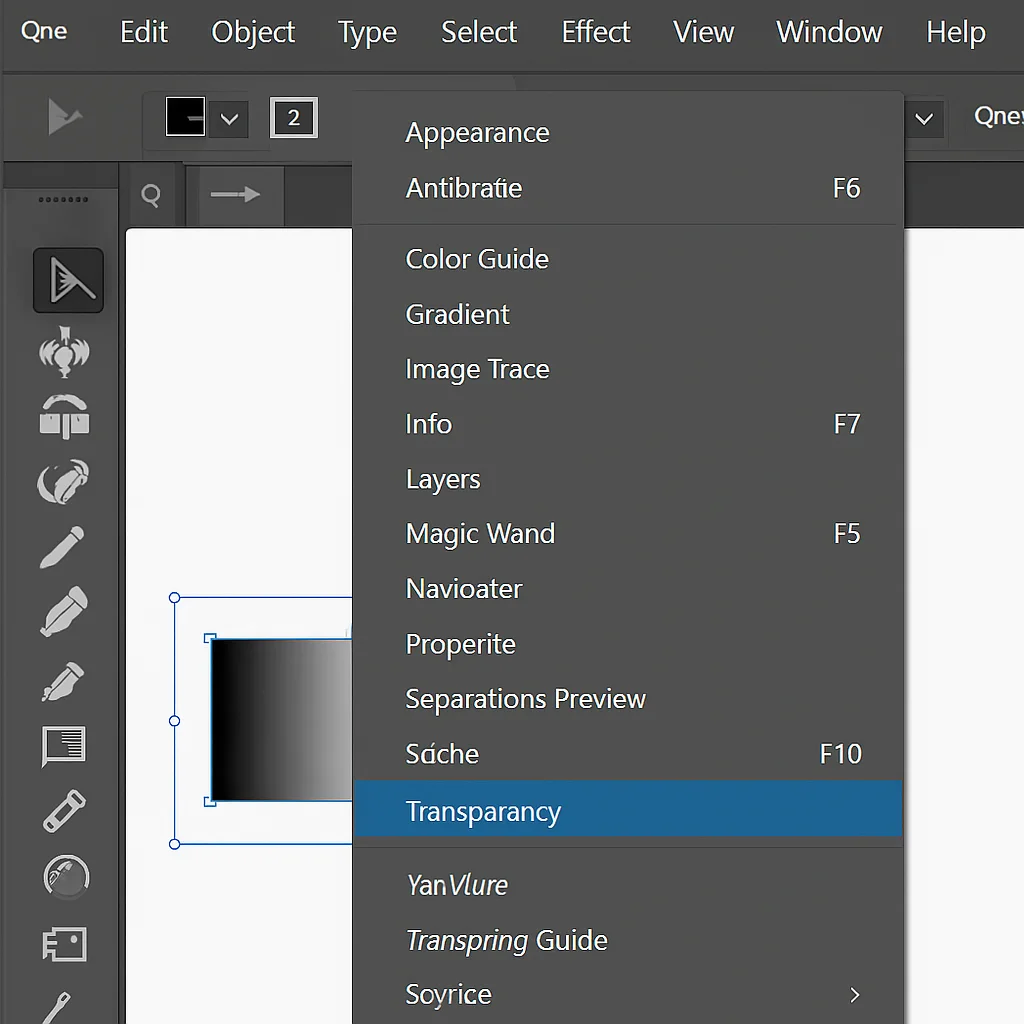The height and width of the screenshot is (1024, 1024).
Task: Click the gradient rectangle on the artboard
Action: pyautogui.click(x=282, y=720)
